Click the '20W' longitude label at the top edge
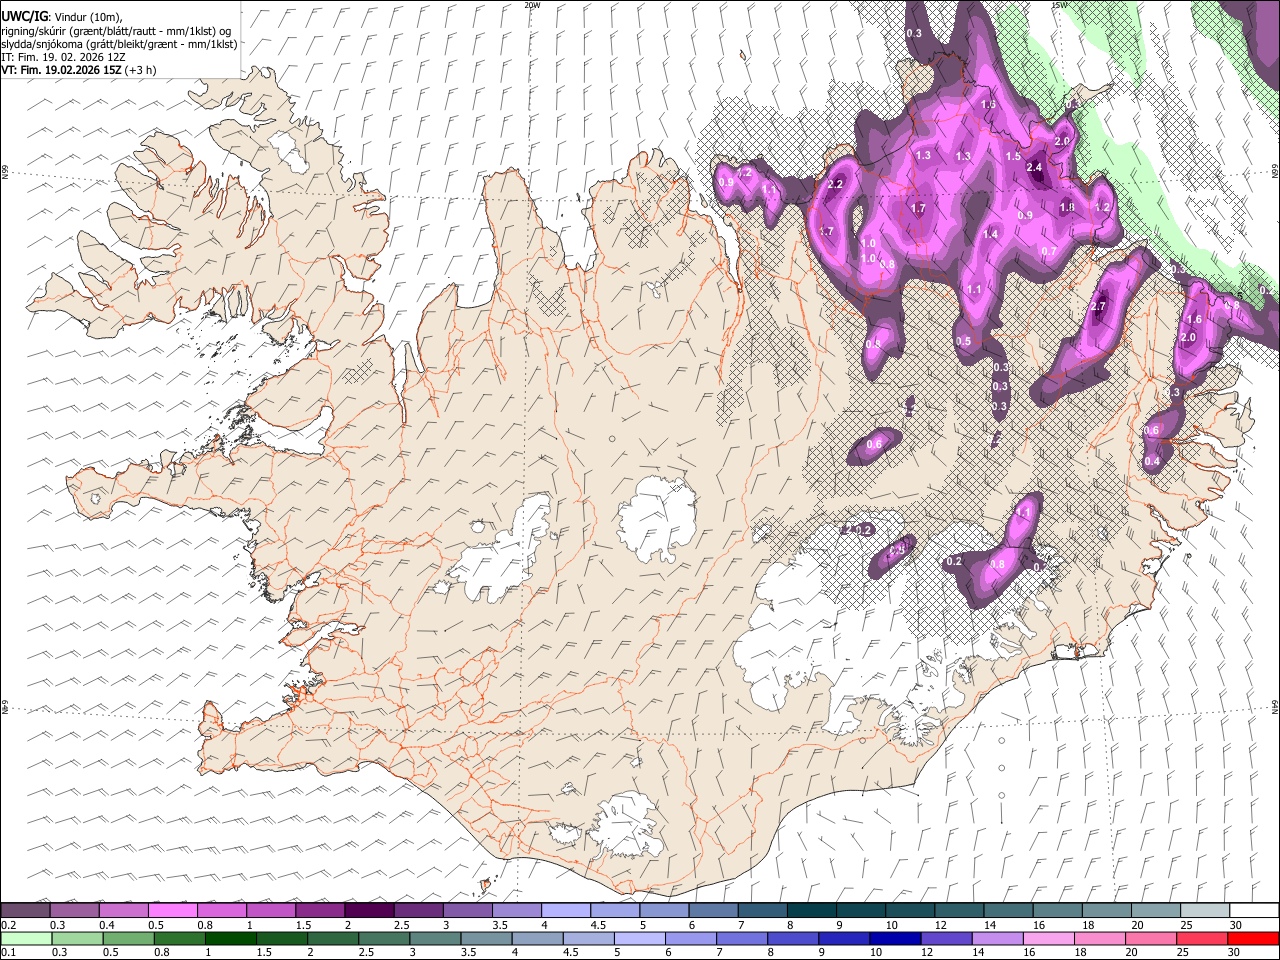This screenshot has width=1280, height=960. pos(532,5)
